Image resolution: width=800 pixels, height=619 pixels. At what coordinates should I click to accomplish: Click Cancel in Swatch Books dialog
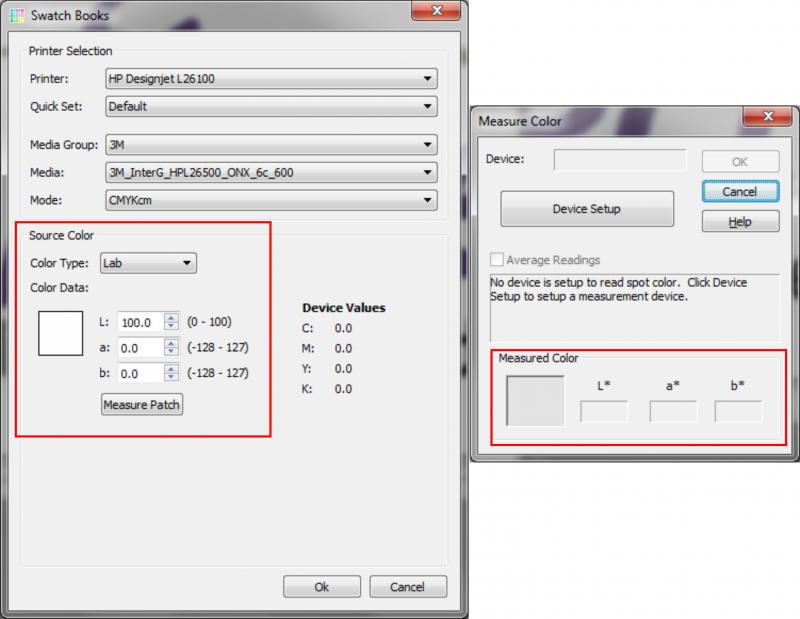click(x=408, y=587)
